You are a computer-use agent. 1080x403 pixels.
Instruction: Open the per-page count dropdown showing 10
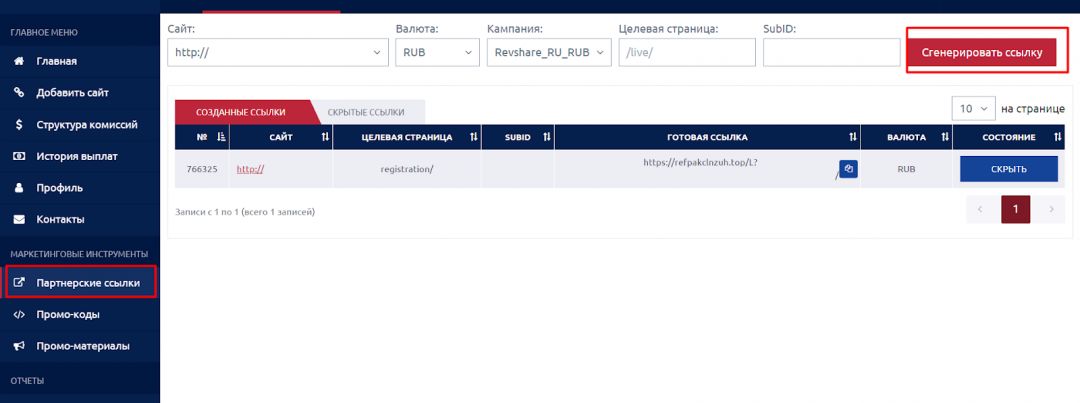tap(973, 108)
